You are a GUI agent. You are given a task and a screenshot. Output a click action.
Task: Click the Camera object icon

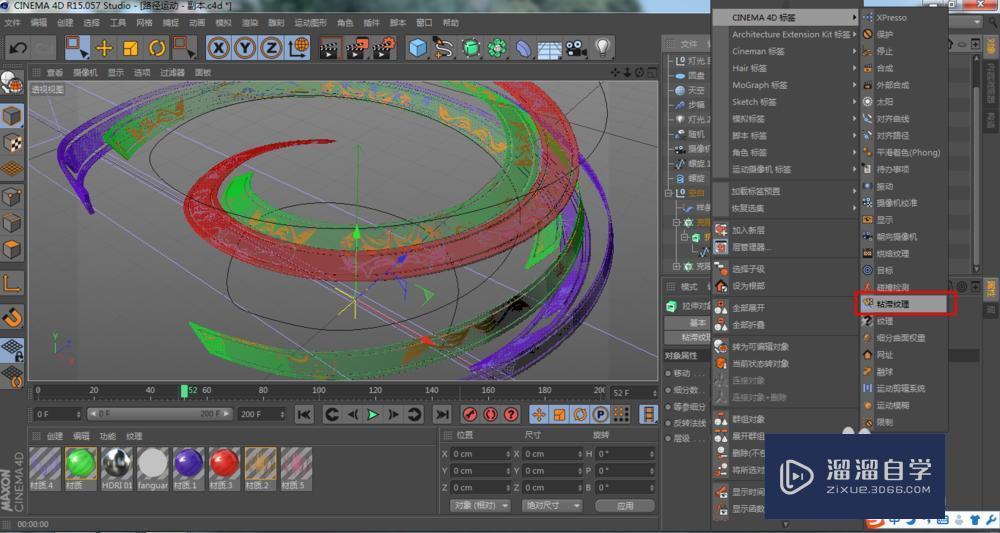pyautogui.click(x=576, y=47)
